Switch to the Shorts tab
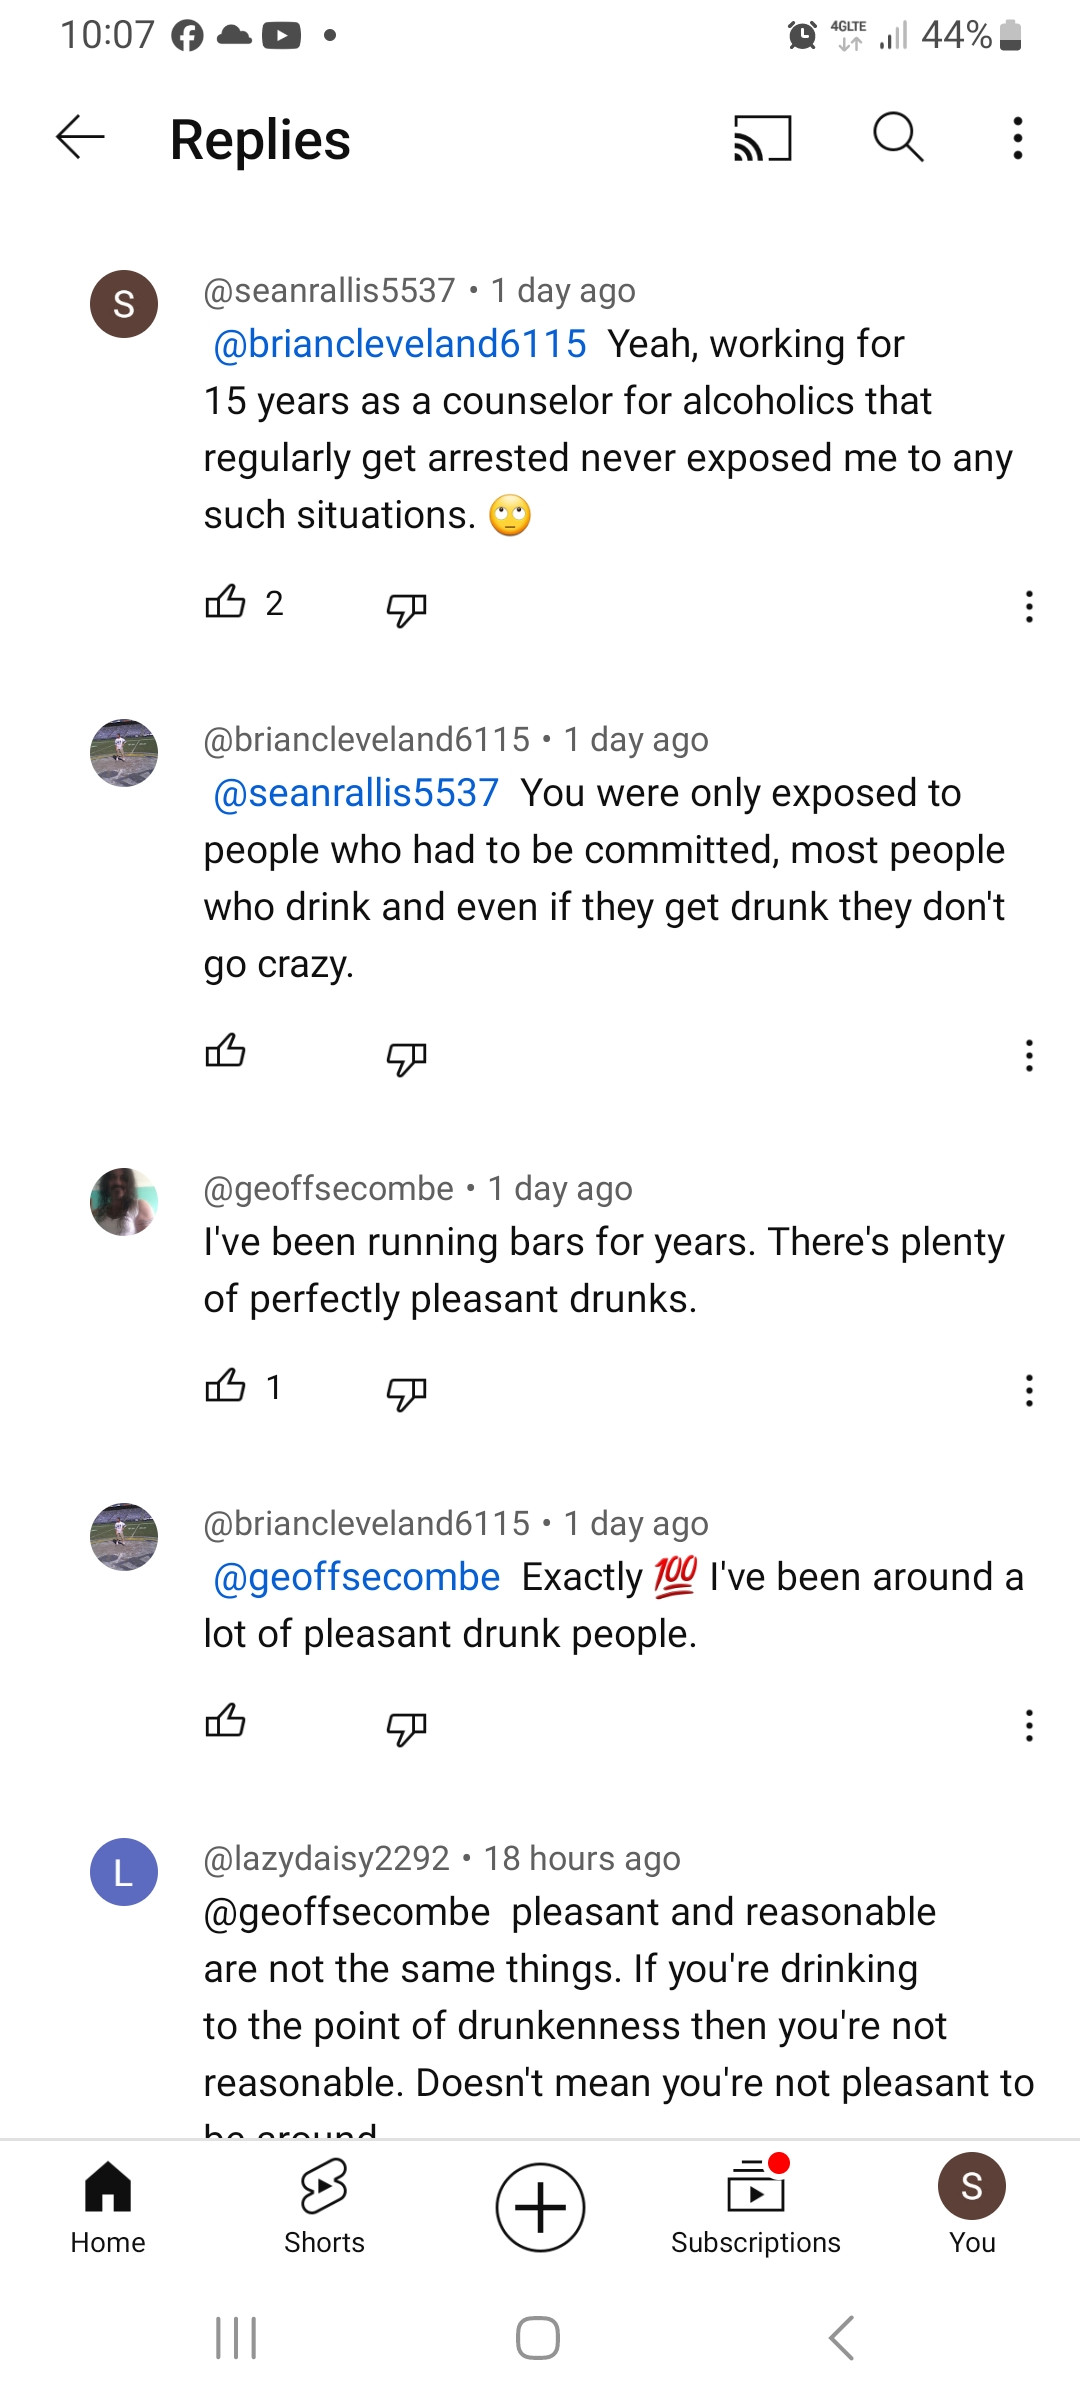 [324, 2207]
